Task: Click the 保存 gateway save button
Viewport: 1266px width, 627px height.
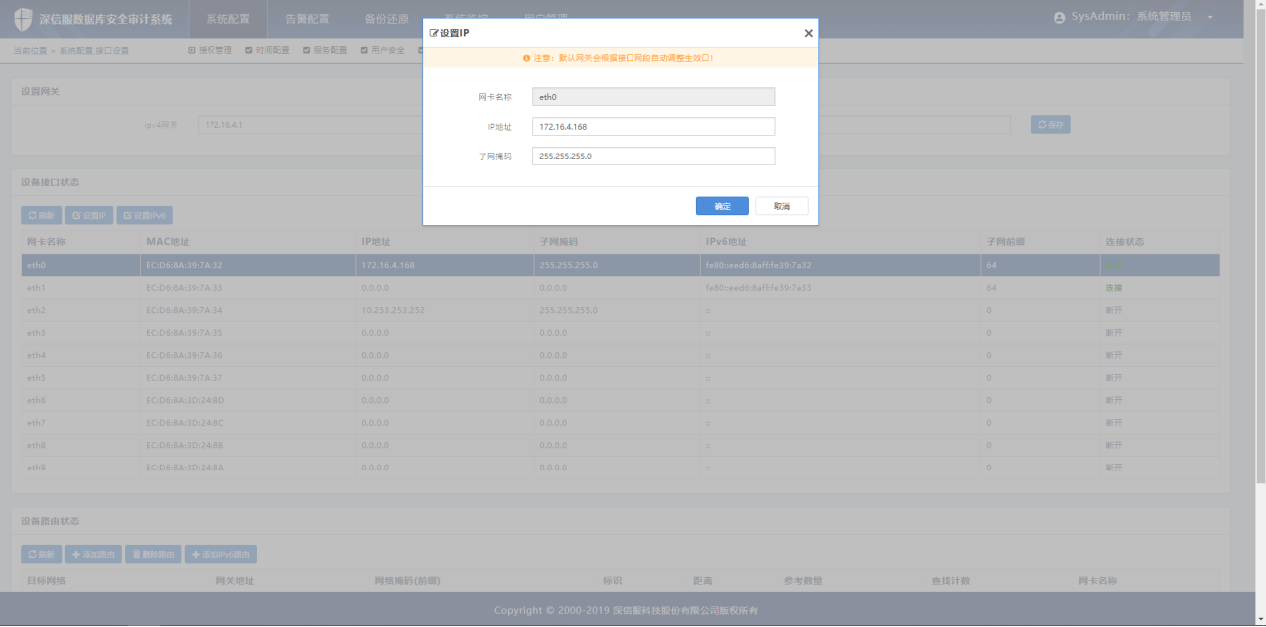Action: click(1050, 125)
